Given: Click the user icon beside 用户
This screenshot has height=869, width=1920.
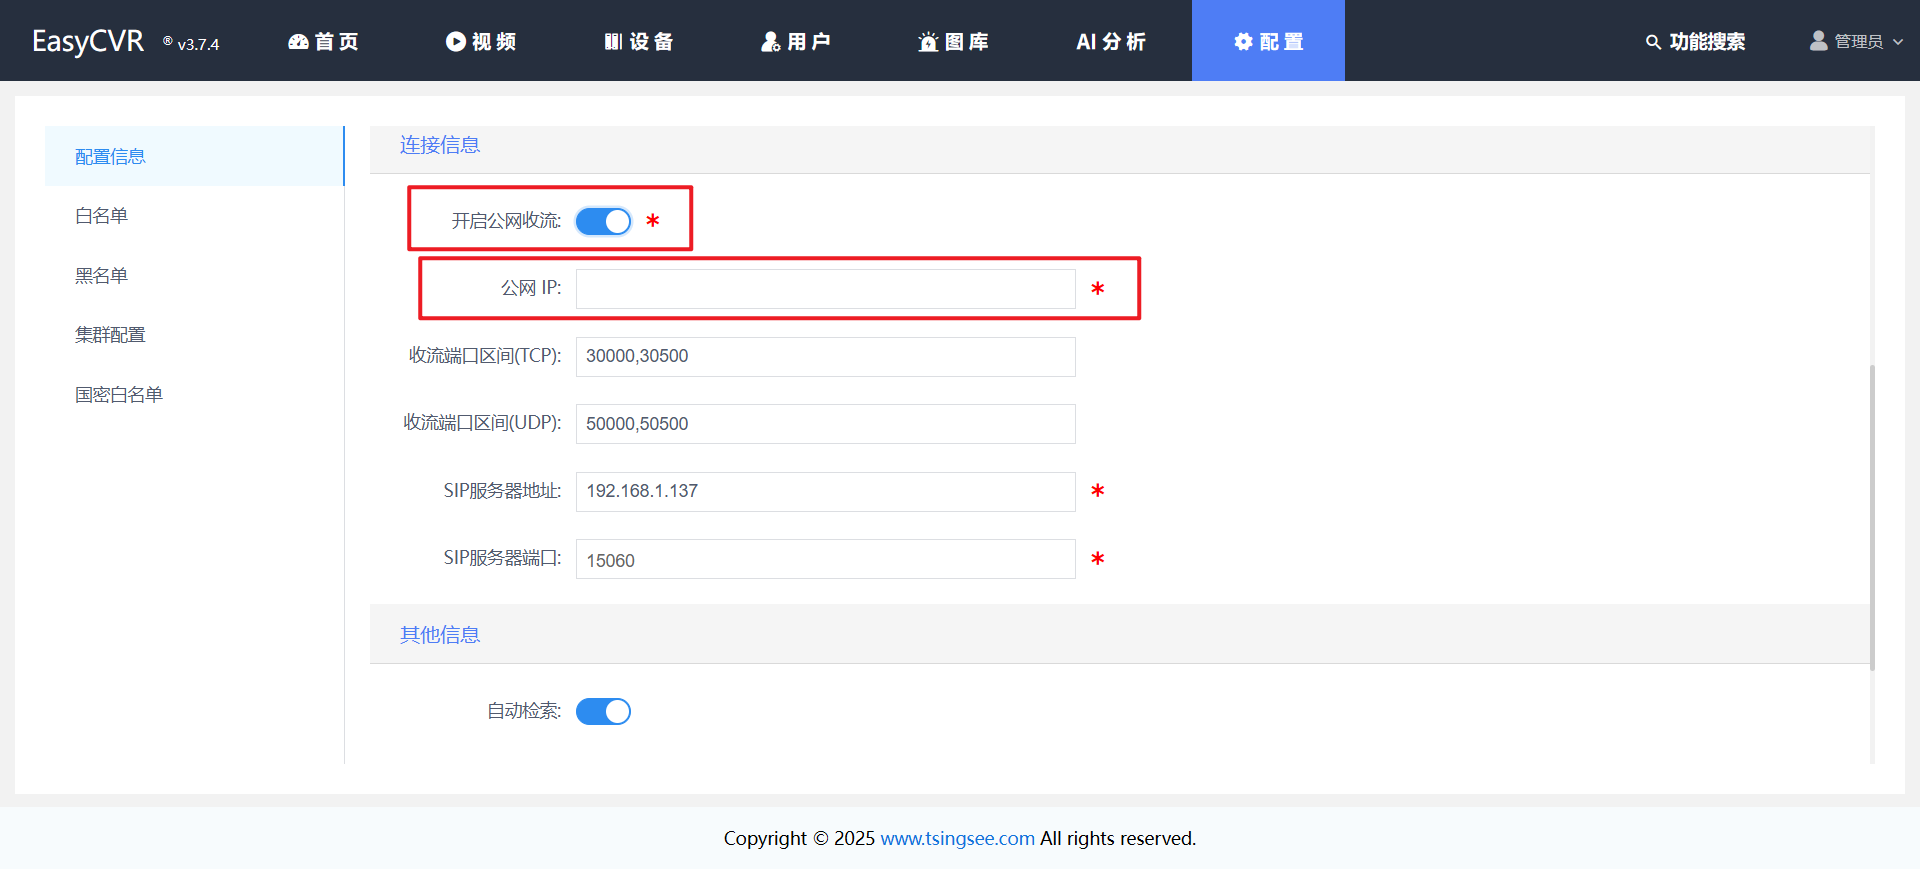Looking at the screenshot, I should pos(770,42).
